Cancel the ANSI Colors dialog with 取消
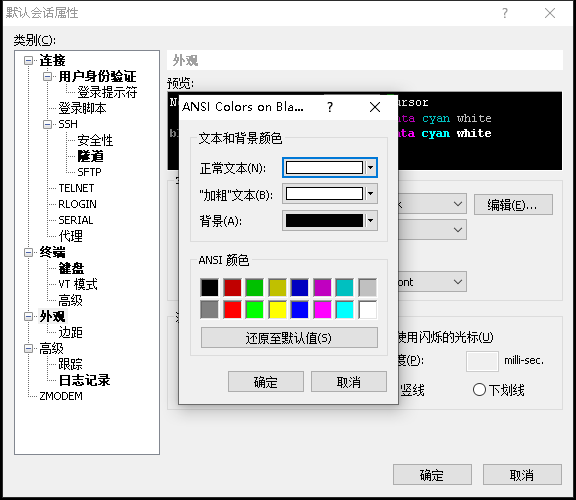Image resolution: width=576 pixels, height=500 pixels. pyautogui.click(x=349, y=382)
